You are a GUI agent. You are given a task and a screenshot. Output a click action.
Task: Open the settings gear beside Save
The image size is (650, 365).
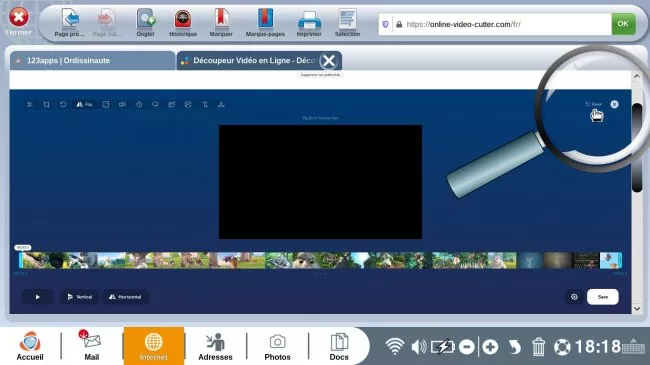coord(574,297)
